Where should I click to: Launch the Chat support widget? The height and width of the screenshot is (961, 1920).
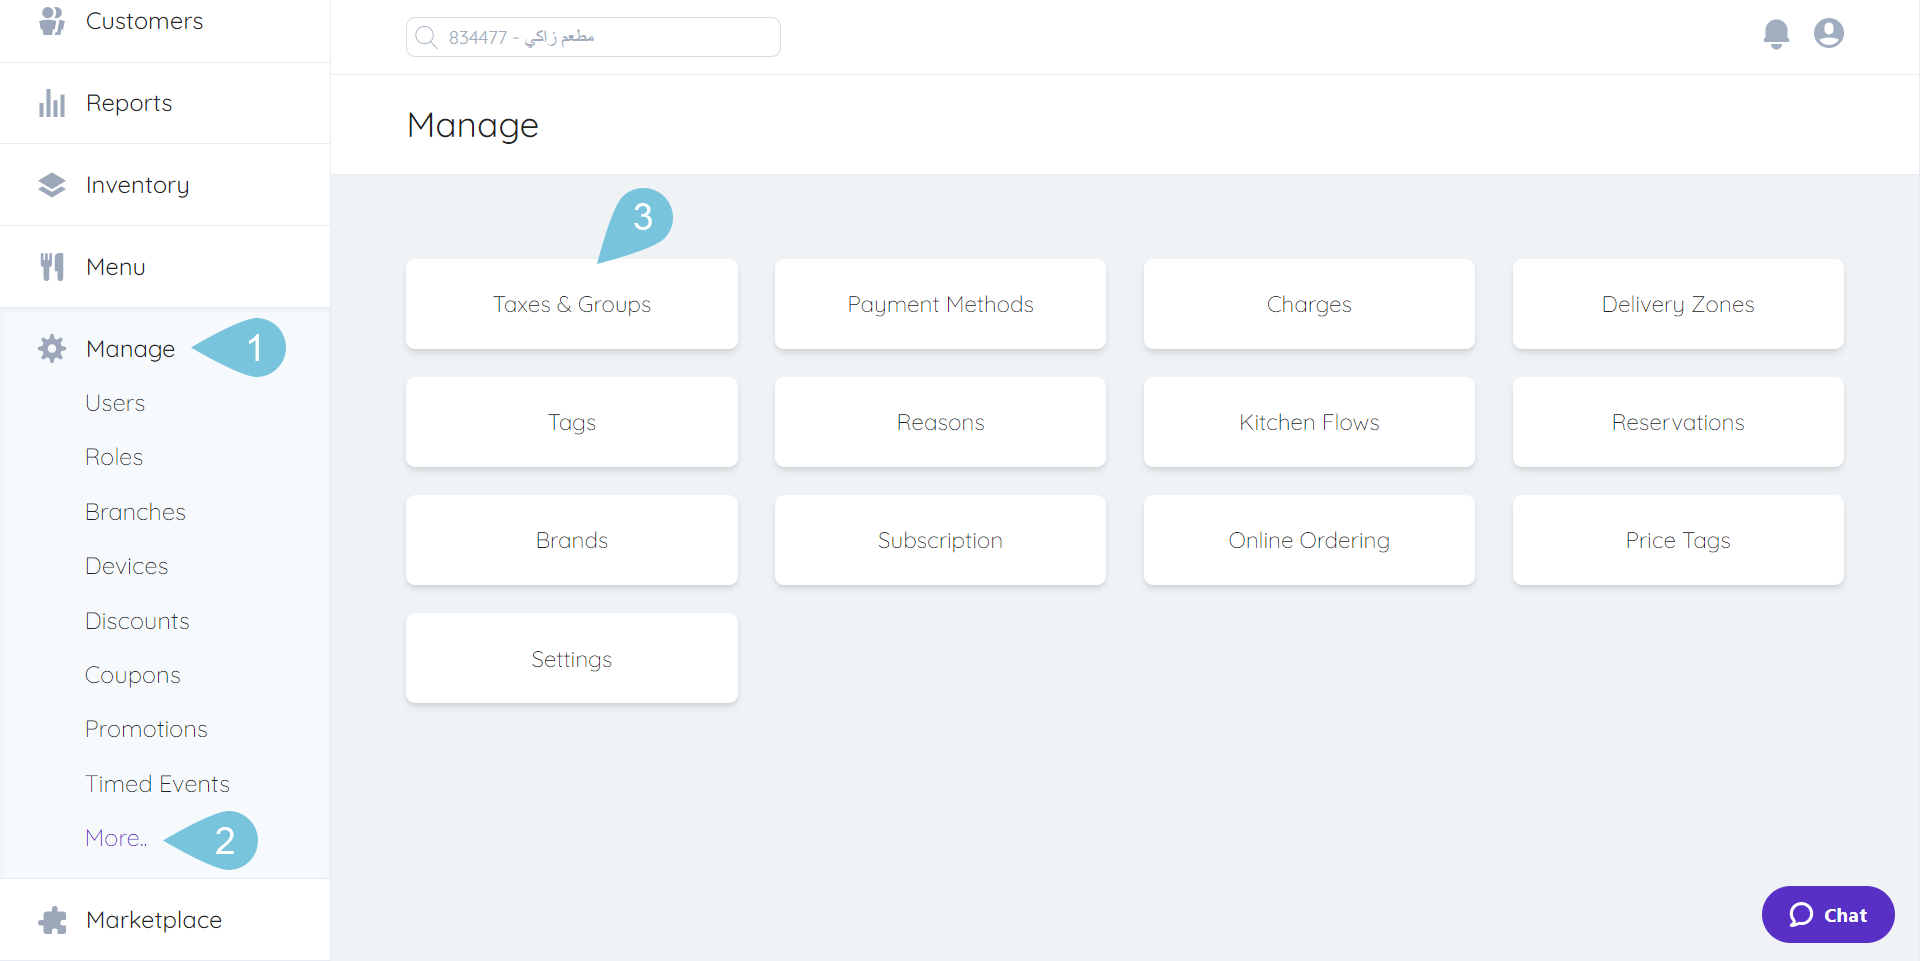click(x=1828, y=914)
